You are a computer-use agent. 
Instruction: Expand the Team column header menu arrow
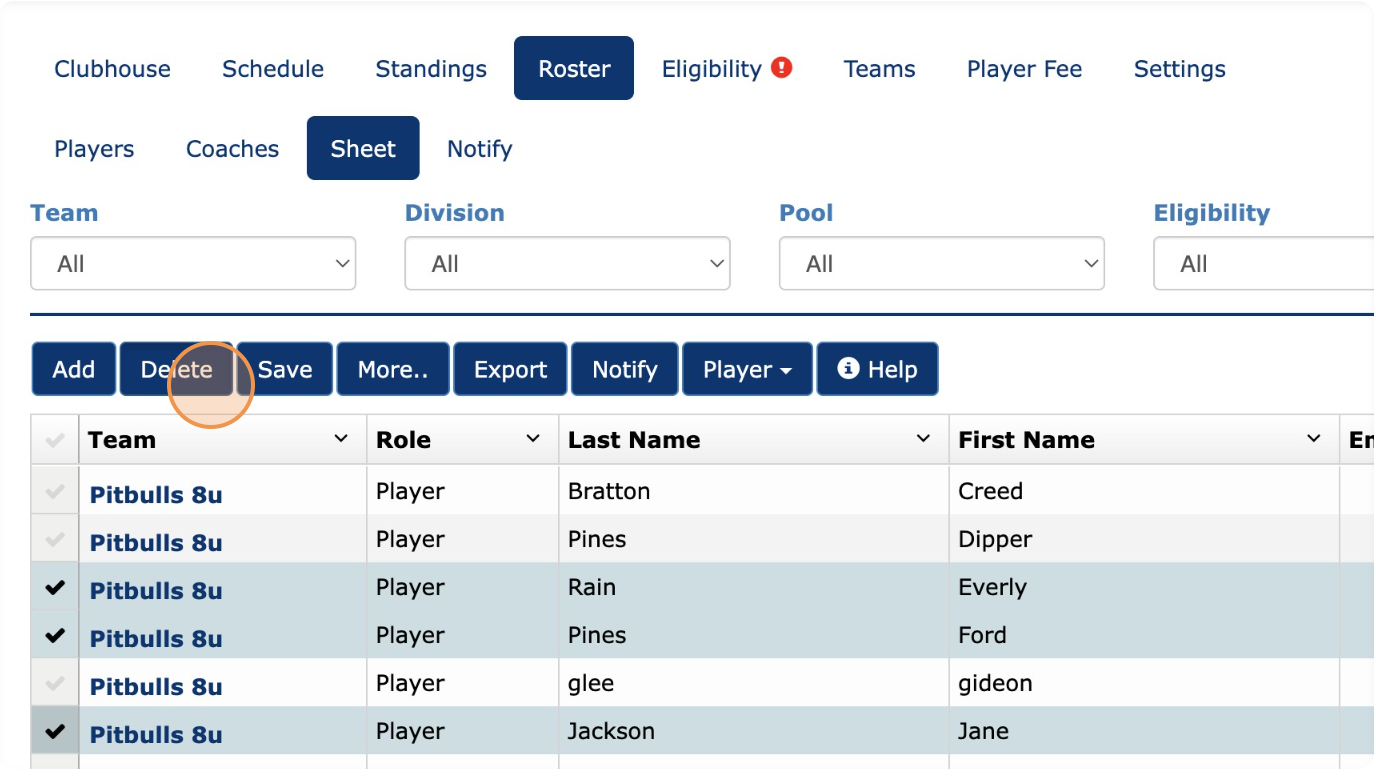point(341,439)
